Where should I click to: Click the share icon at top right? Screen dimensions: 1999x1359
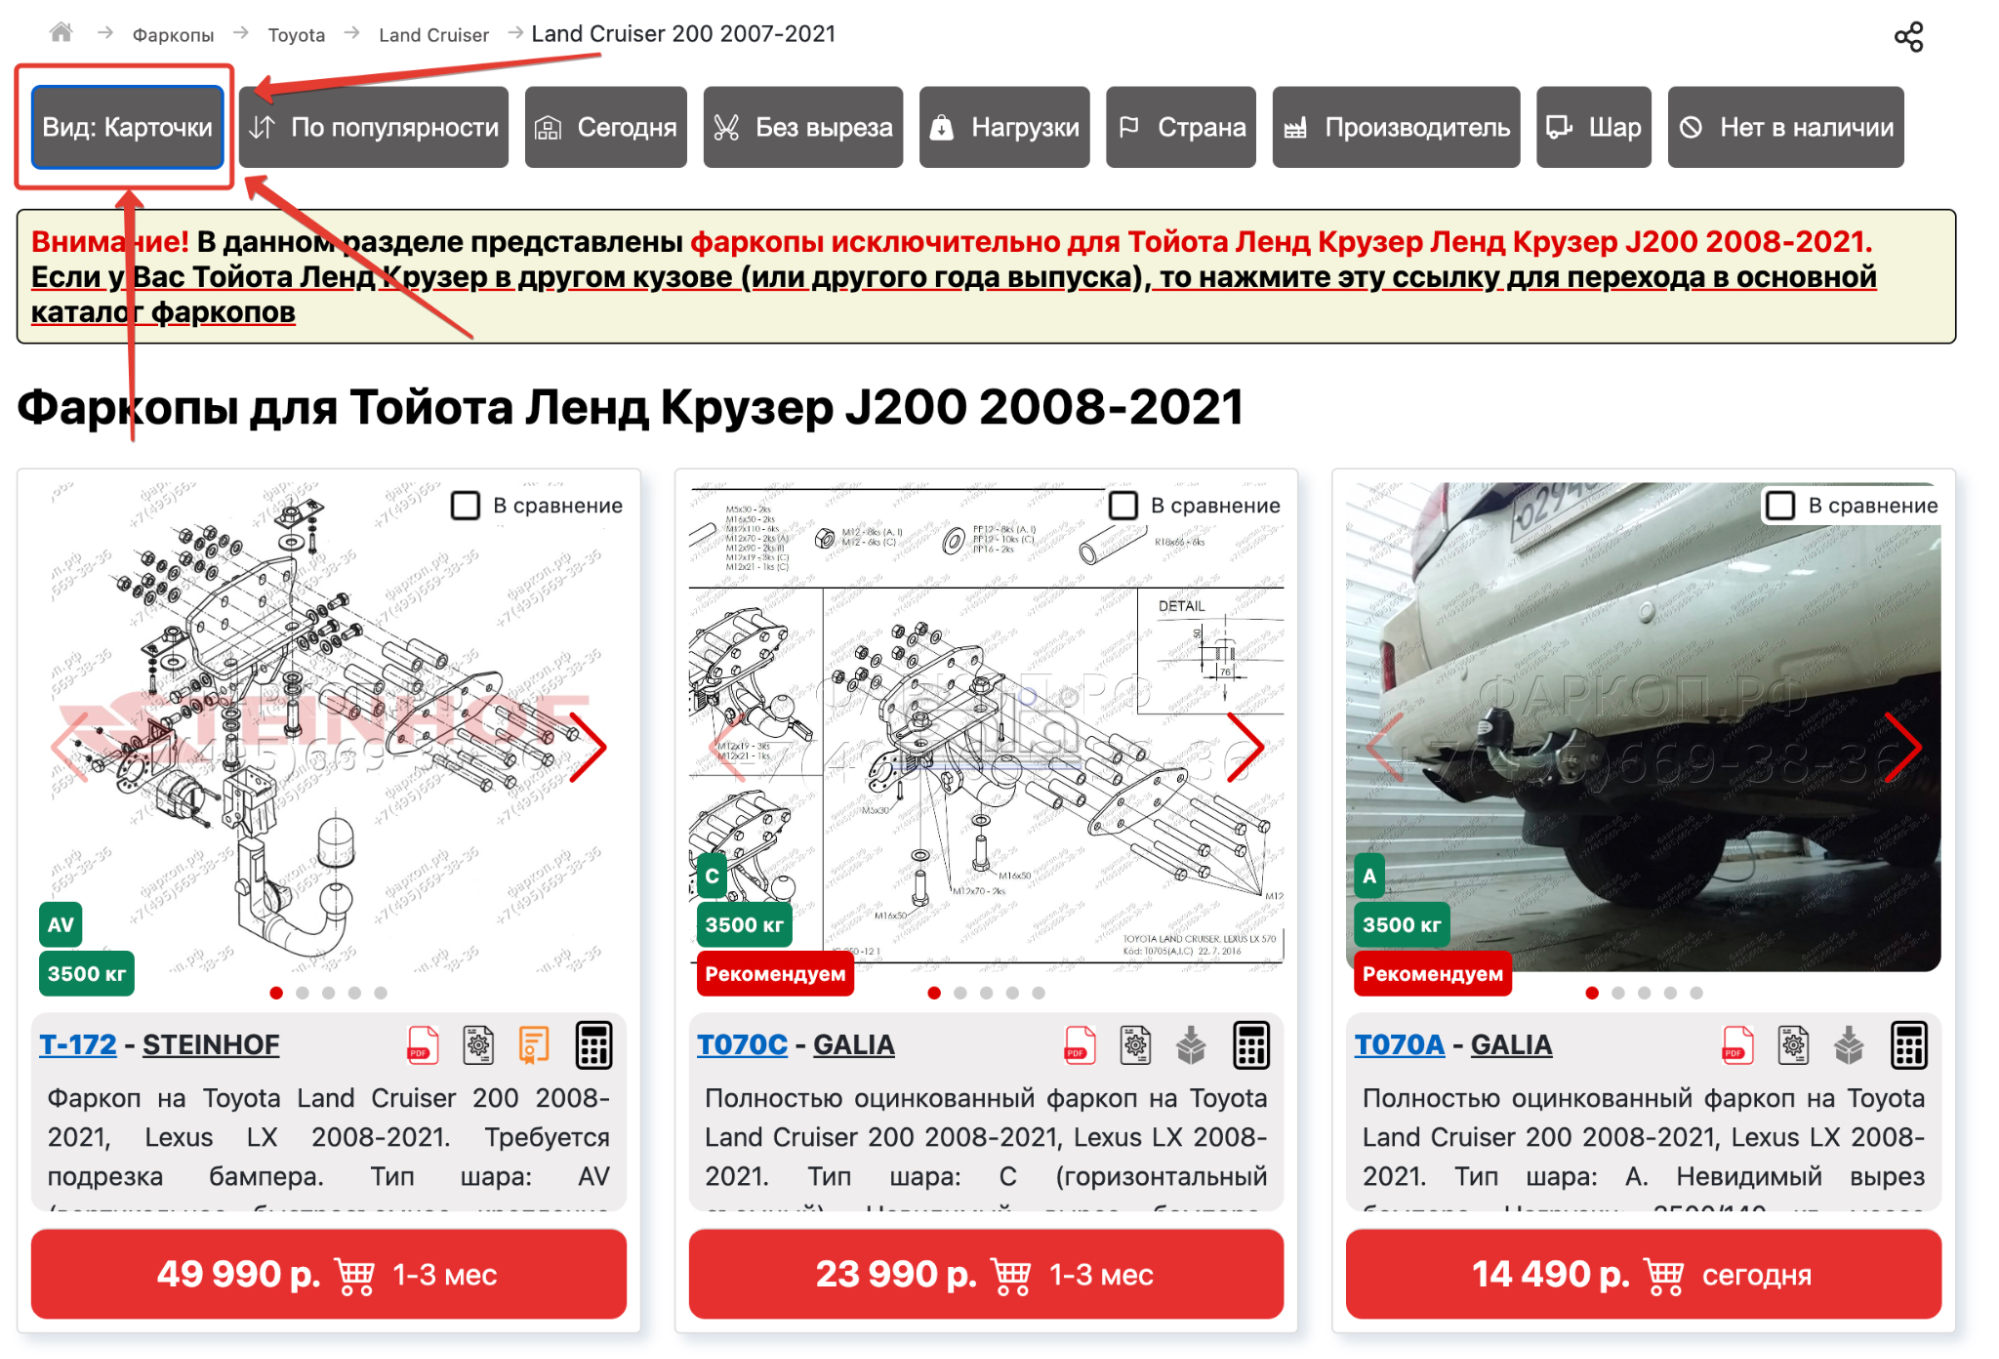coord(1908,37)
